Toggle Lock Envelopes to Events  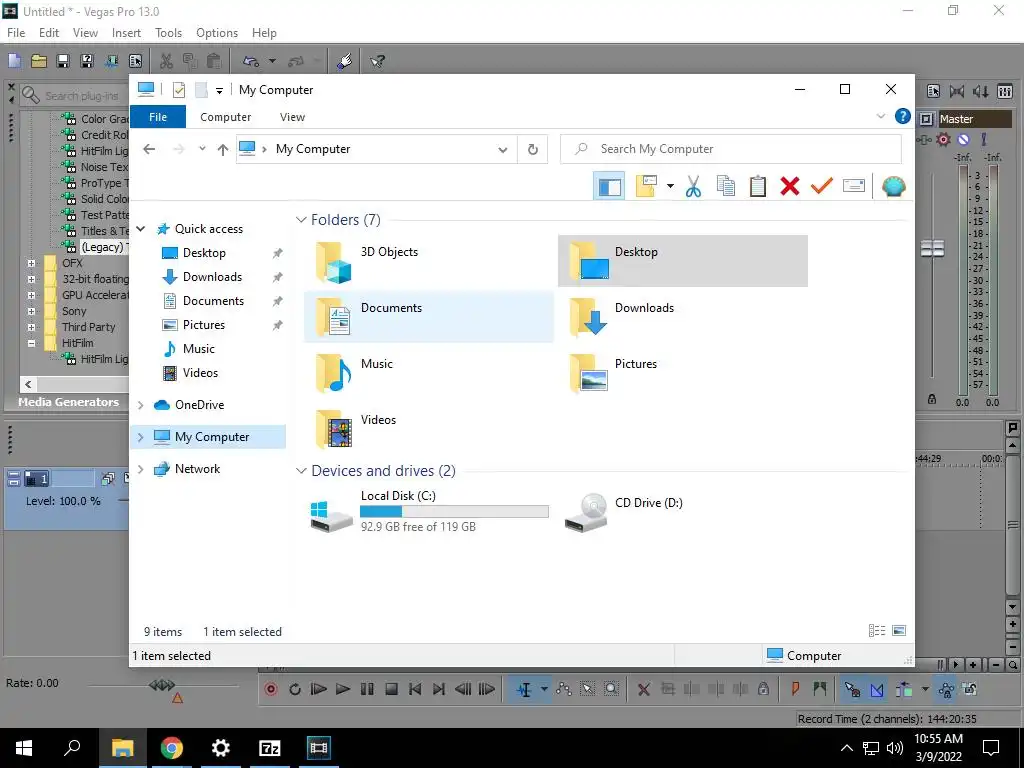[x=946, y=689]
